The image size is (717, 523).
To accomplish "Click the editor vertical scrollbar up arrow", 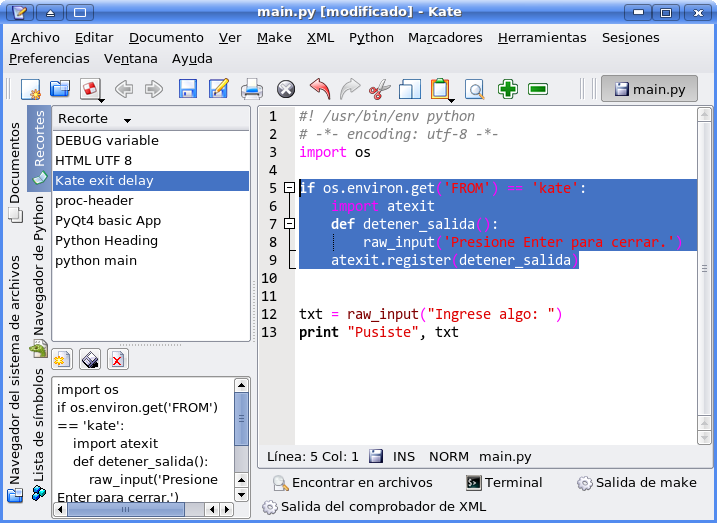I will 704,114.
